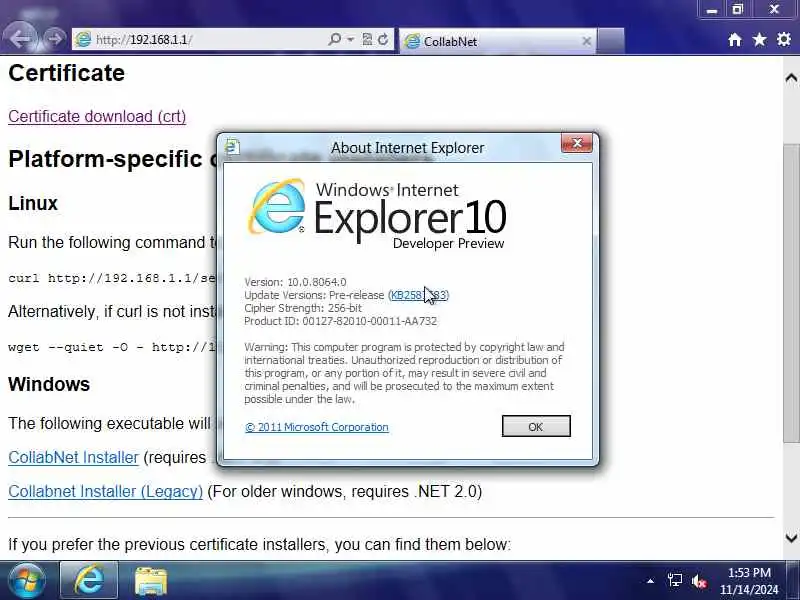Viewport: 800px width, 600px height.
Task: Open the Windows Start menu orb
Action: [27, 581]
